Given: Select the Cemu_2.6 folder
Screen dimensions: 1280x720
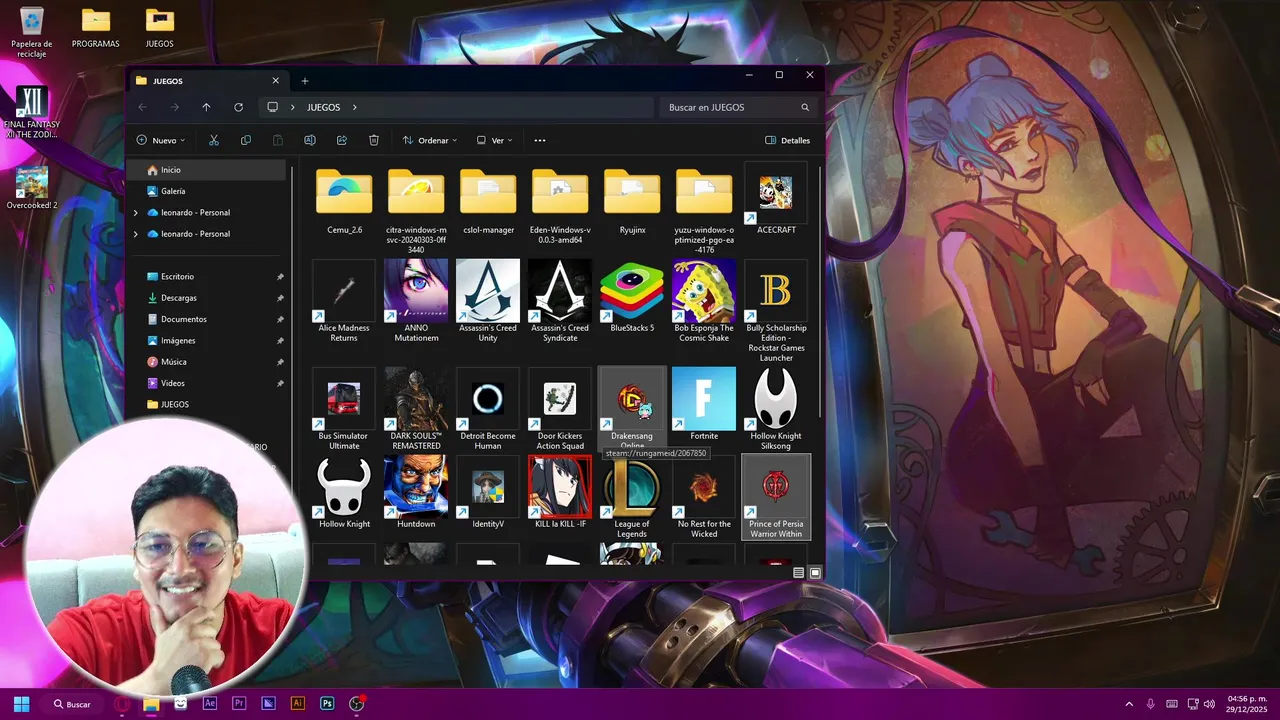Looking at the screenshot, I should pyautogui.click(x=344, y=199).
